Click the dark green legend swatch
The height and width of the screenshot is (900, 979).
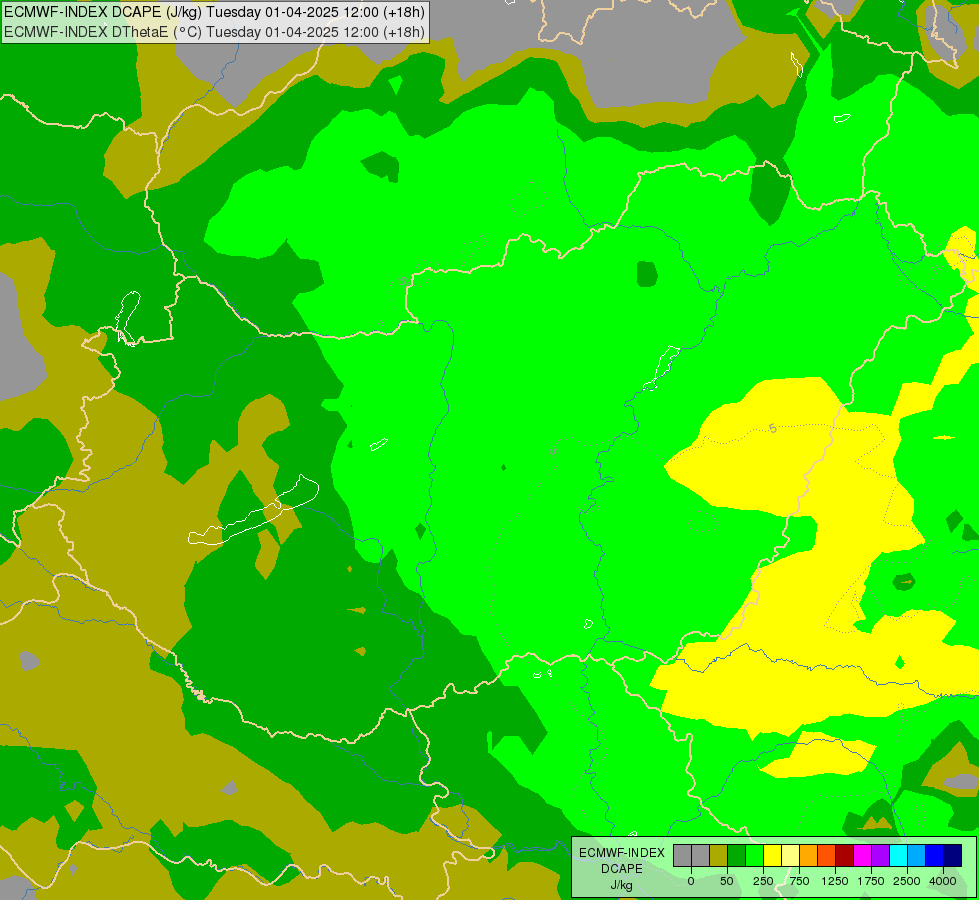tap(737, 856)
